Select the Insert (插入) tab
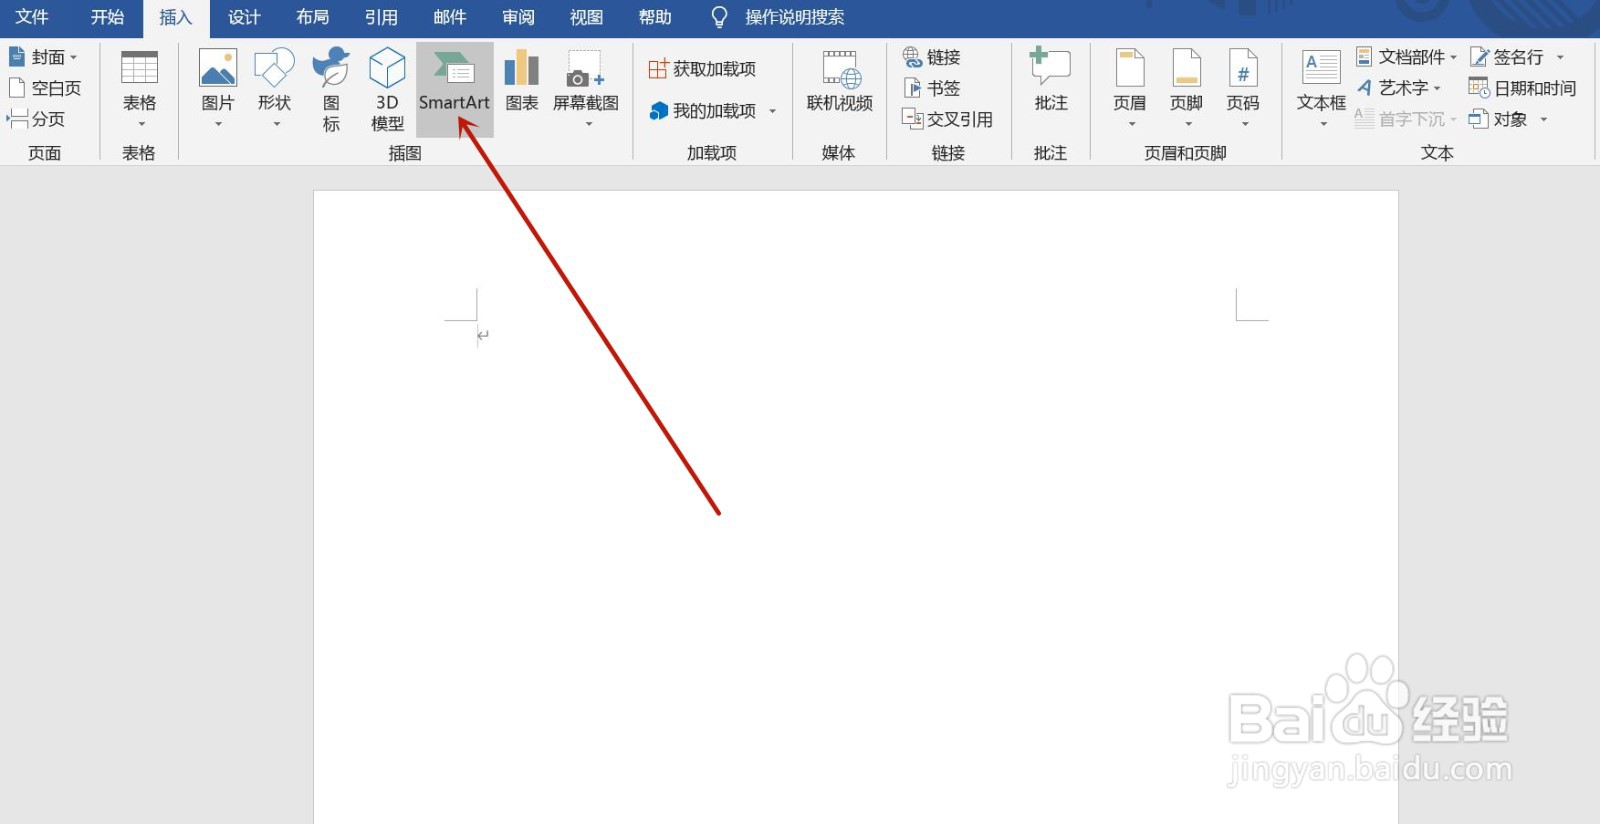 click(175, 17)
